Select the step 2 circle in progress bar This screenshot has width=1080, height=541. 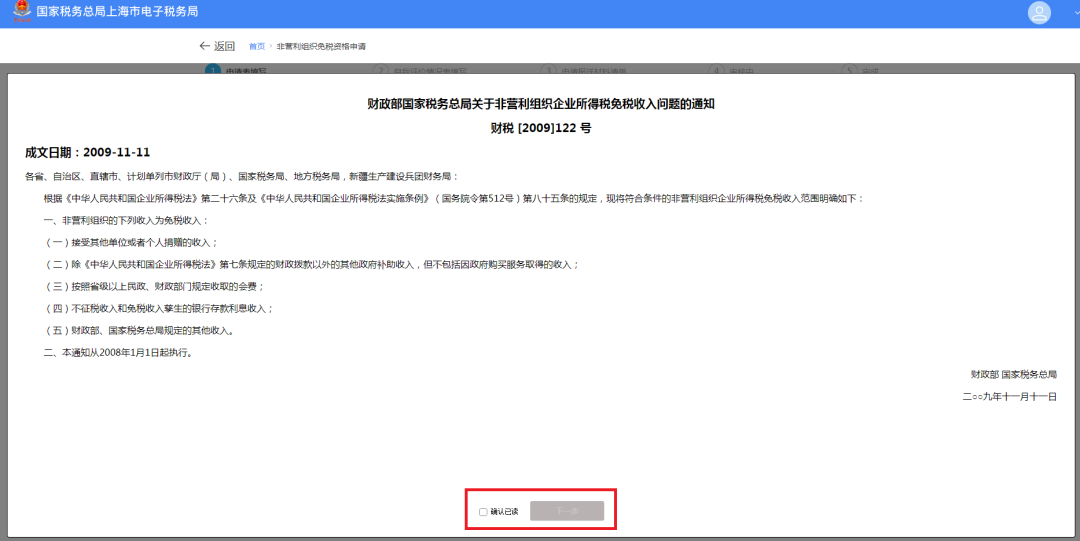tap(380, 70)
